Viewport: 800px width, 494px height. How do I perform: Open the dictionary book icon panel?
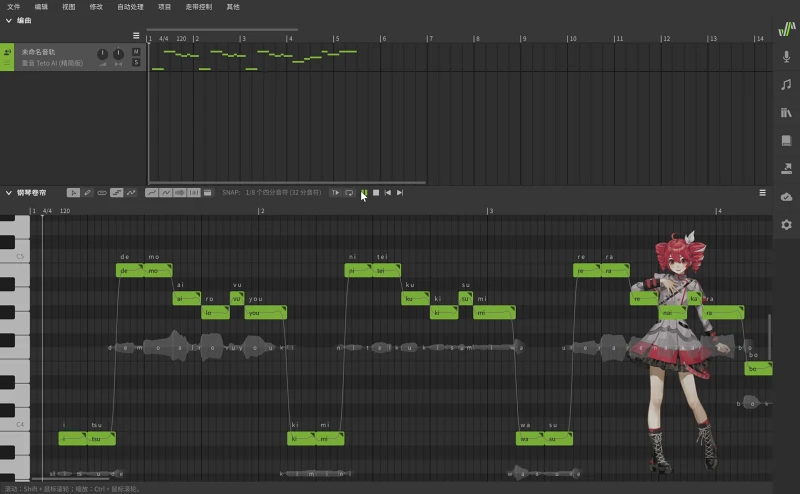tap(787, 141)
